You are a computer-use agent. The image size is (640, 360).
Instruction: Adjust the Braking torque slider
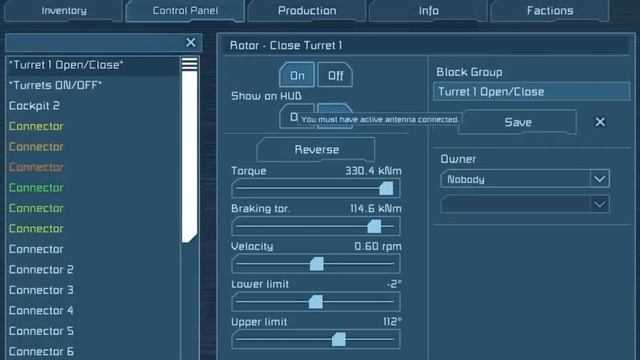(316, 226)
